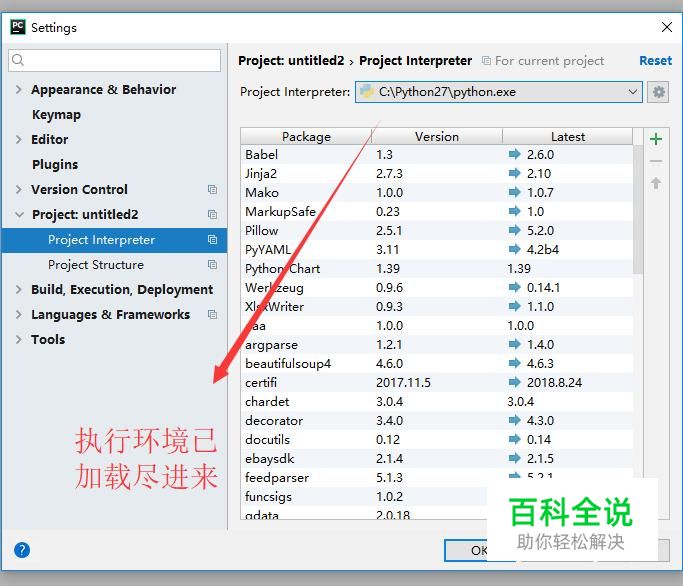The width and height of the screenshot is (683, 586).
Task: Open the Project Interpreter dropdown
Action: [498, 92]
